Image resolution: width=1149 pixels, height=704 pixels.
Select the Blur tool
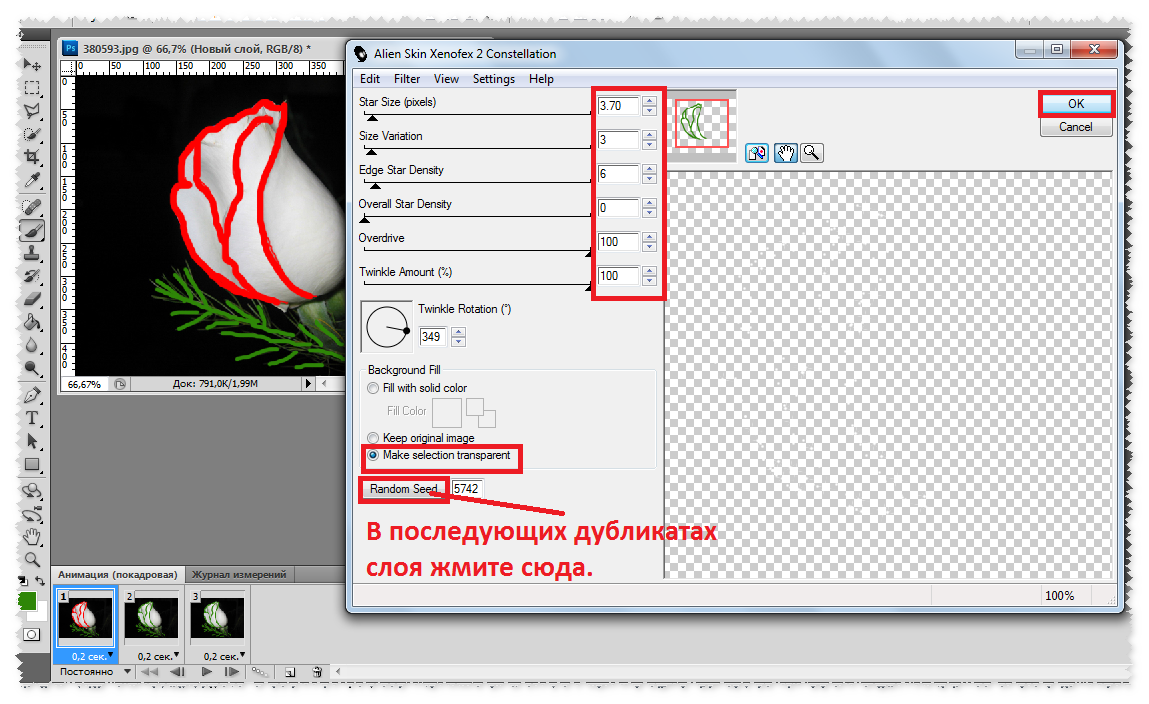[x=32, y=345]
